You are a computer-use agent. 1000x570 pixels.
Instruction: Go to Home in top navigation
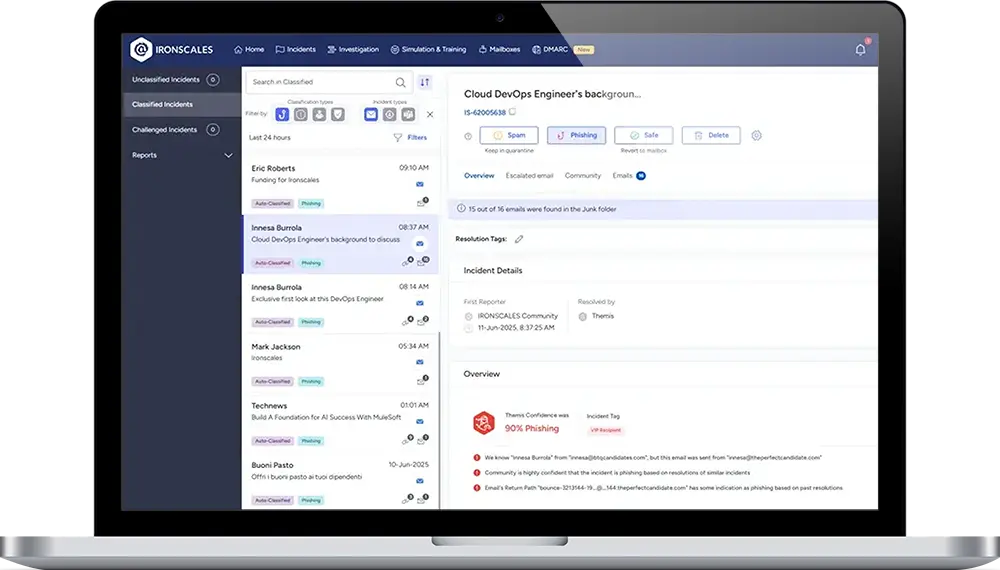click(x=249, y=50)
